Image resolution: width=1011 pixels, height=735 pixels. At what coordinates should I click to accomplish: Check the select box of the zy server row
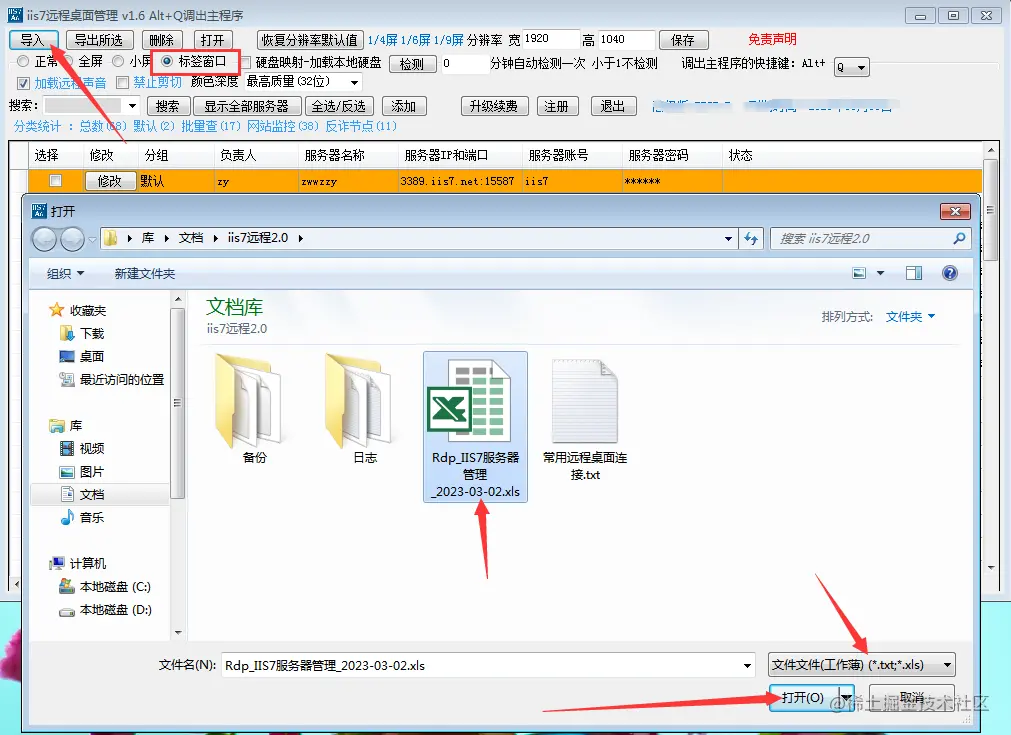click(55, 181)
